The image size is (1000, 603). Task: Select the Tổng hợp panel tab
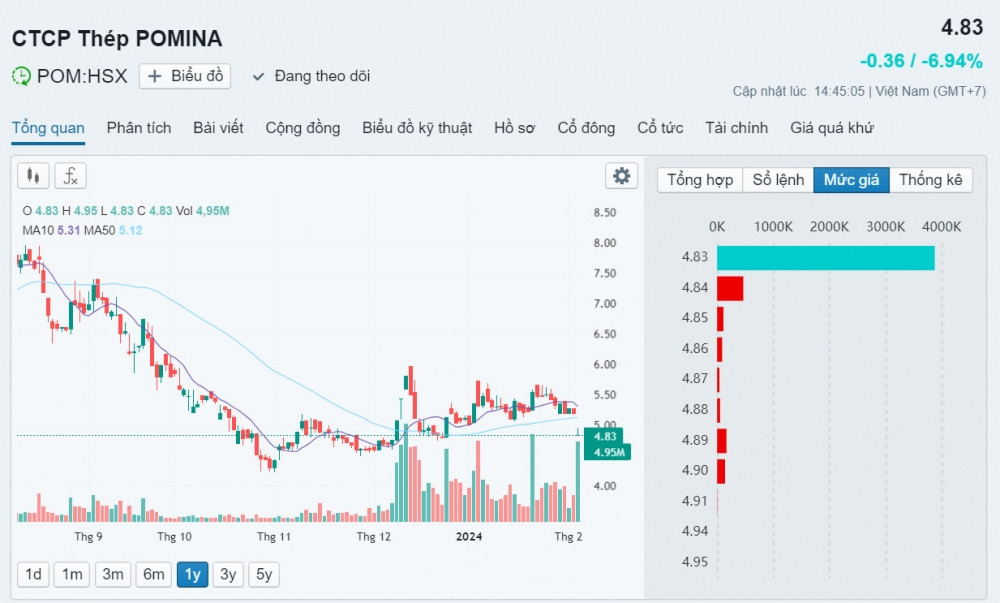[700, 180]
